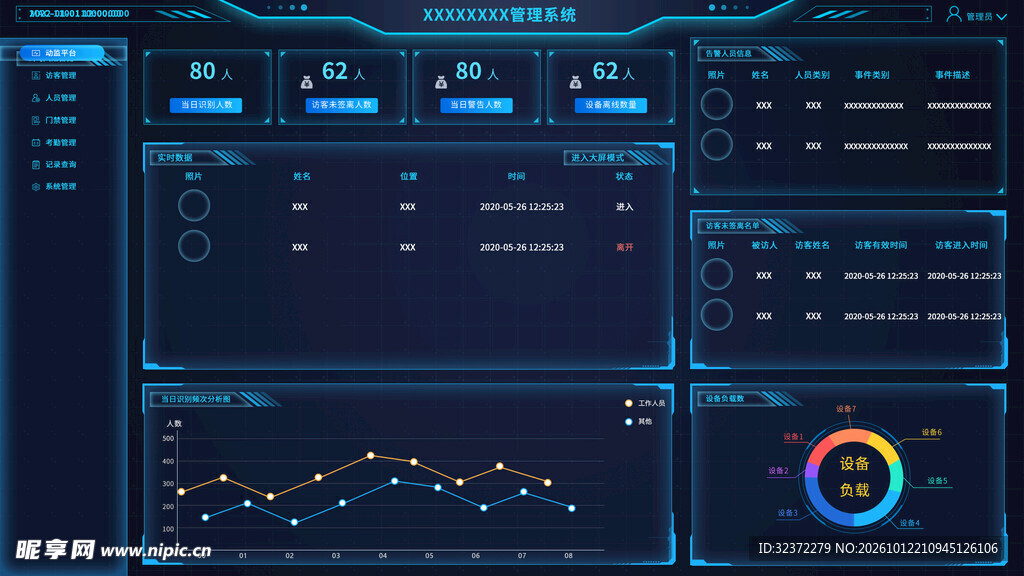This screenshot has width=1024, height=576.
Task: Toggle the 其他 legend series
Action: pyautogui.click(x=638, y=422)
